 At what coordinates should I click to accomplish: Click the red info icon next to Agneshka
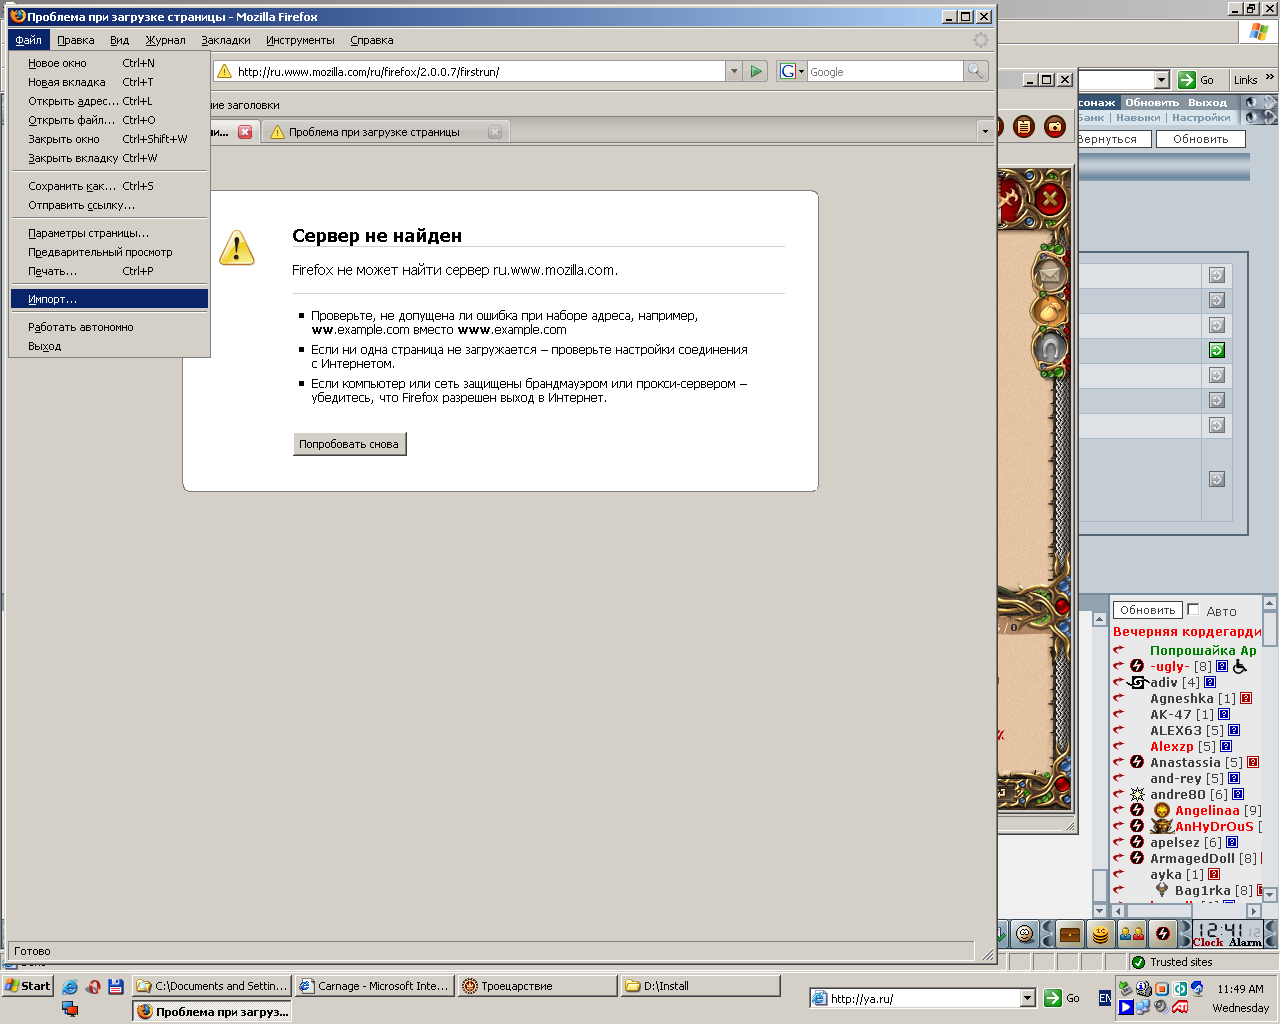1246,698
